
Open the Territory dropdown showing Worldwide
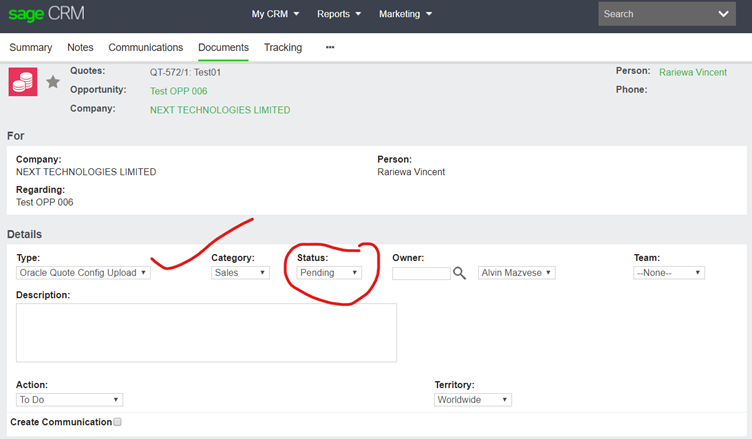473,399
